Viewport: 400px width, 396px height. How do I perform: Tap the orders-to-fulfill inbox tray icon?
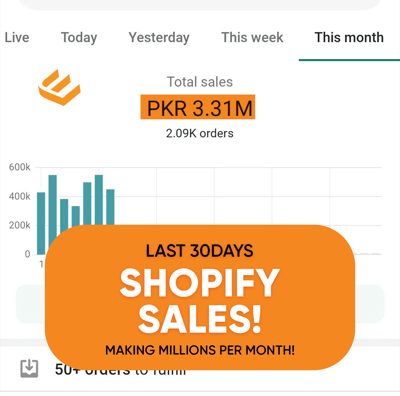(29, 368)
